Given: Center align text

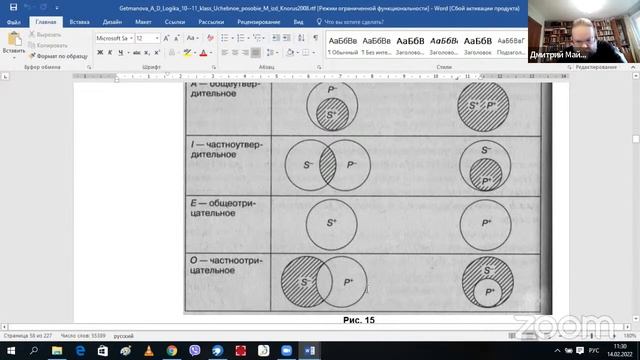Looking at the screenshot, I should coord(235,53).
